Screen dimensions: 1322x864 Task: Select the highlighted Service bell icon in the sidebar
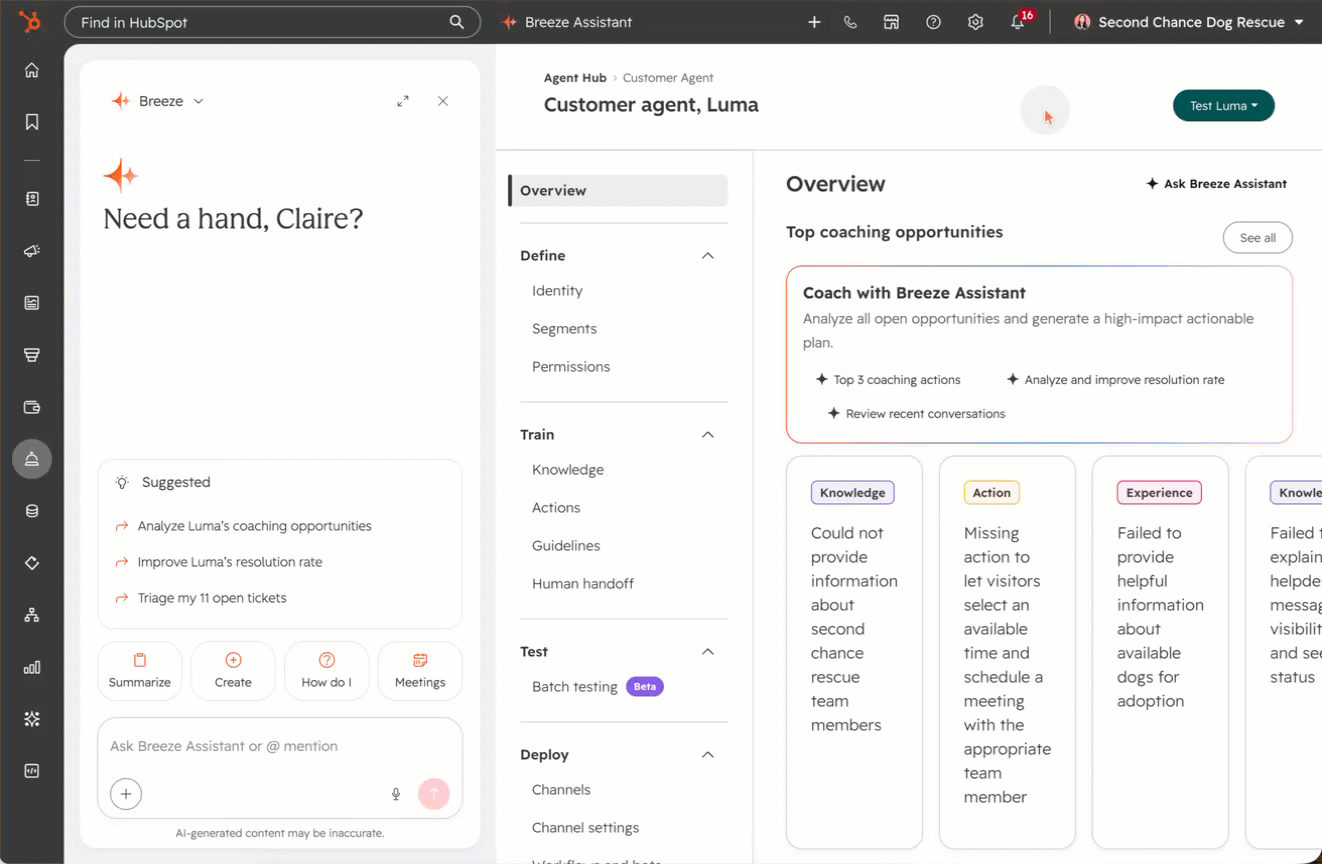[x=32, y=459]
